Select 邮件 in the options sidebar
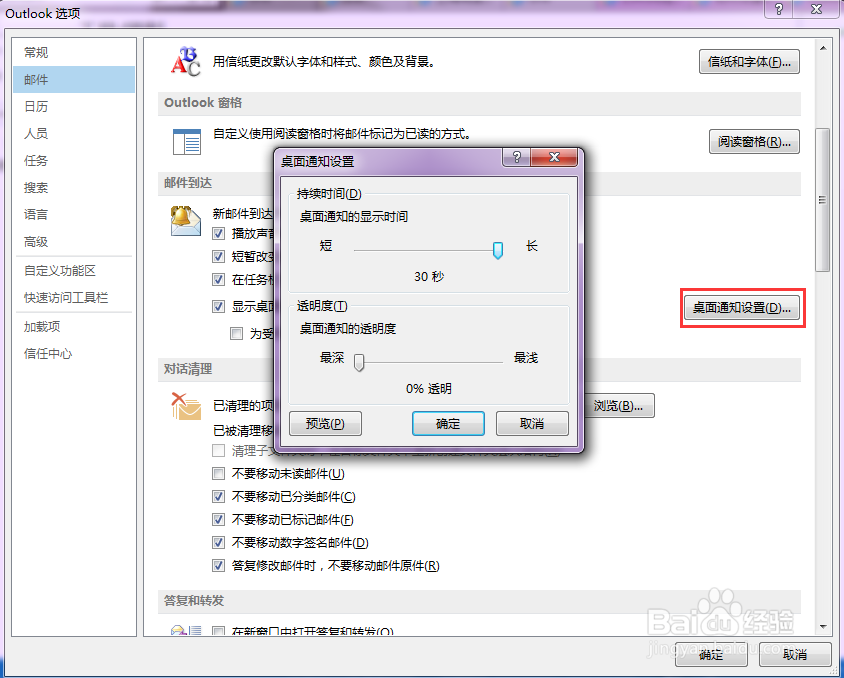This screenshot has width=844, height=678. (x=74, y=80)
